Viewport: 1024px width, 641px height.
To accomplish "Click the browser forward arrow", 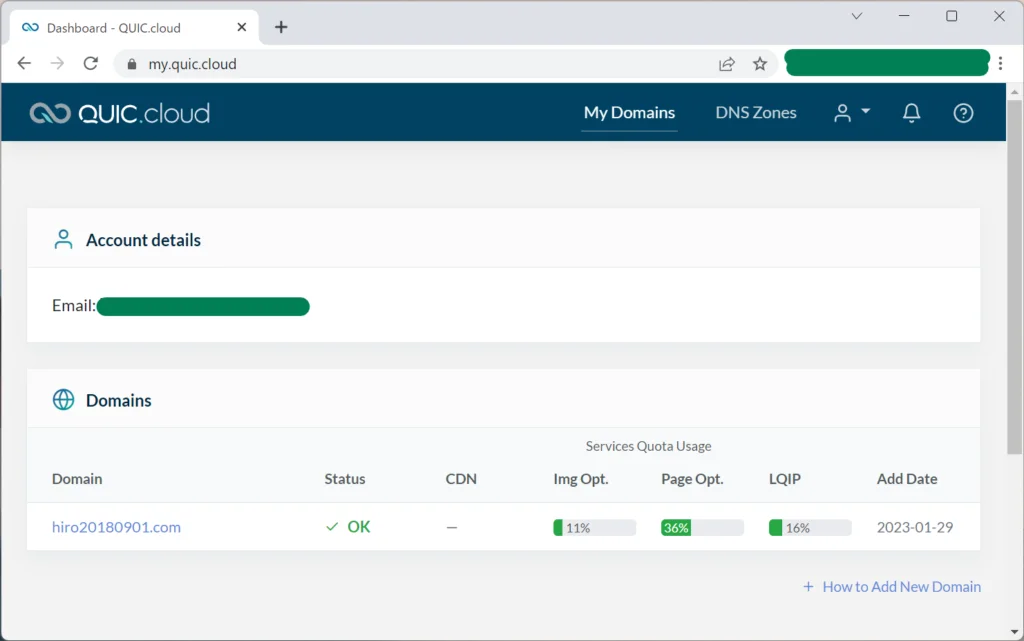I will (x=57, y=63).
